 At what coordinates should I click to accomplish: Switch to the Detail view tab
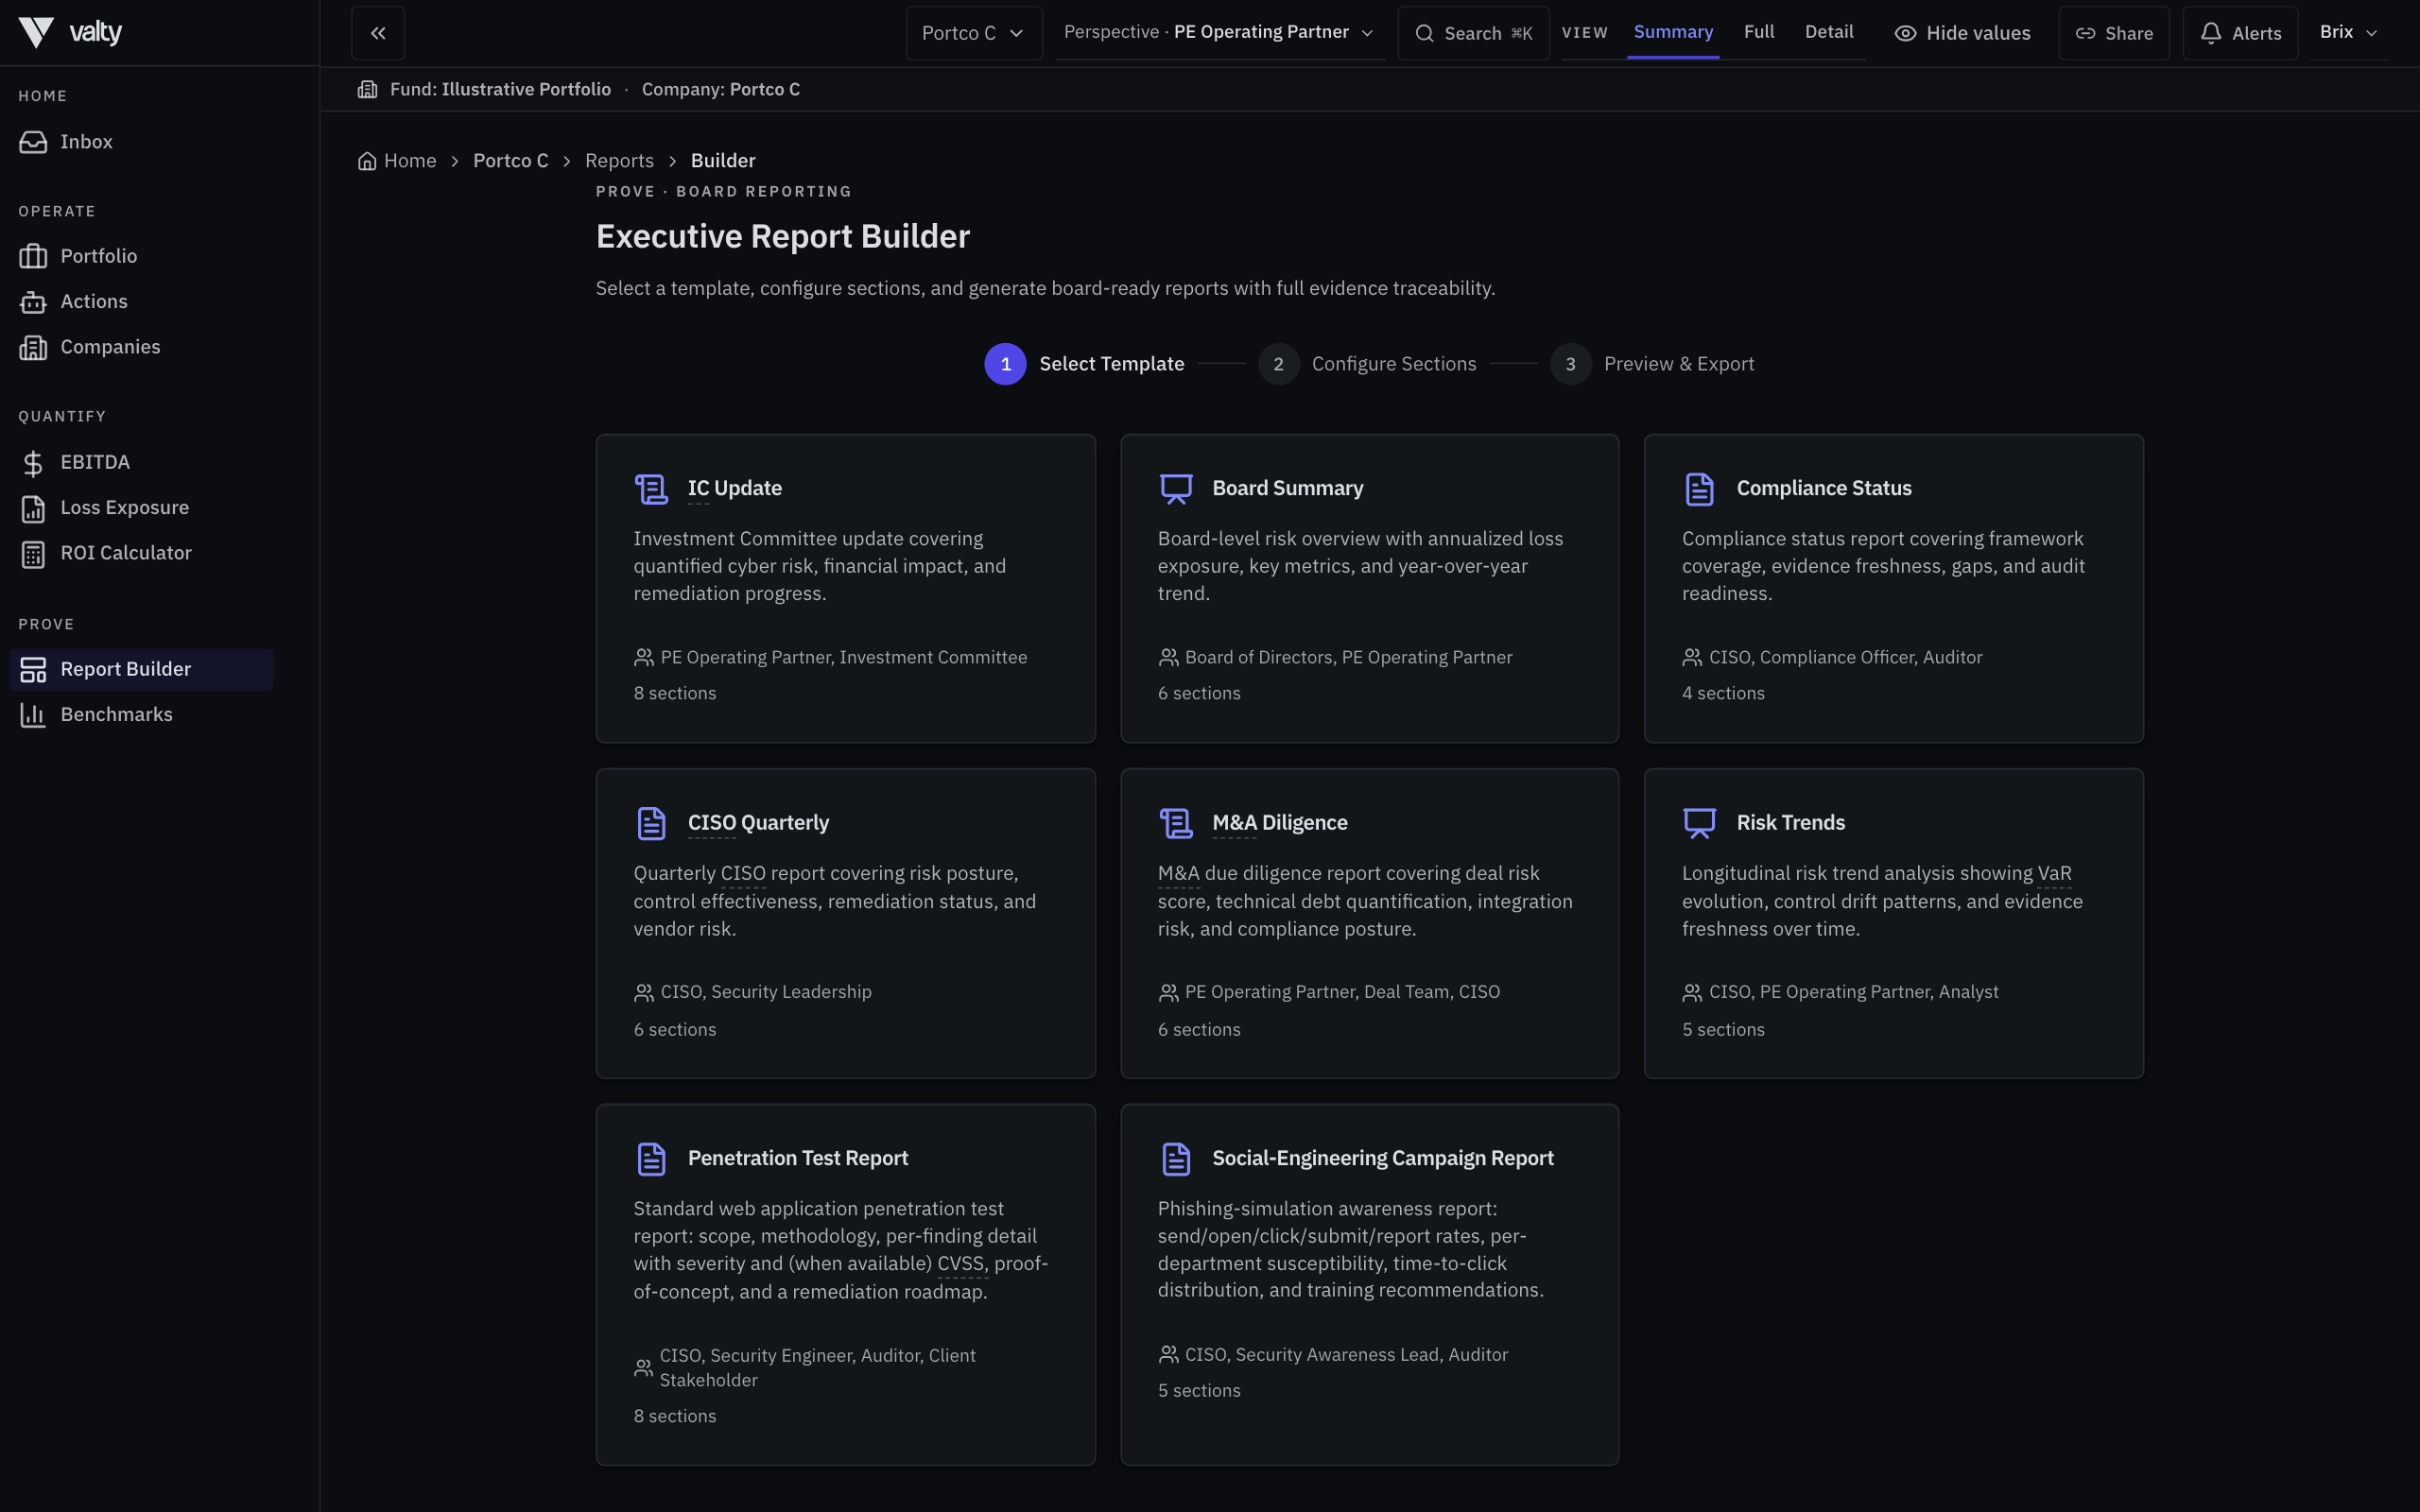click(x=1829, y=32)
